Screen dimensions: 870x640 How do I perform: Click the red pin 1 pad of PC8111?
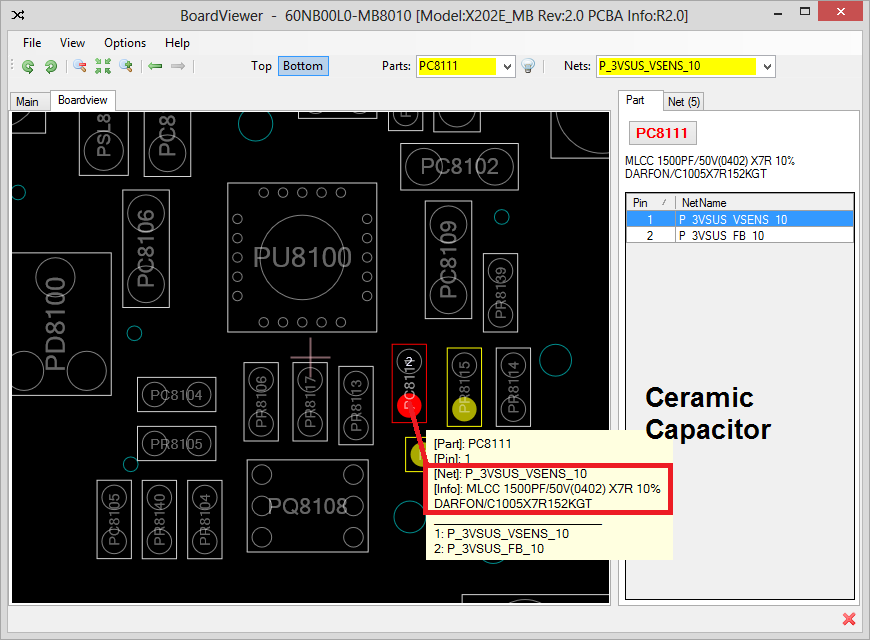click(x=409, y=406)
